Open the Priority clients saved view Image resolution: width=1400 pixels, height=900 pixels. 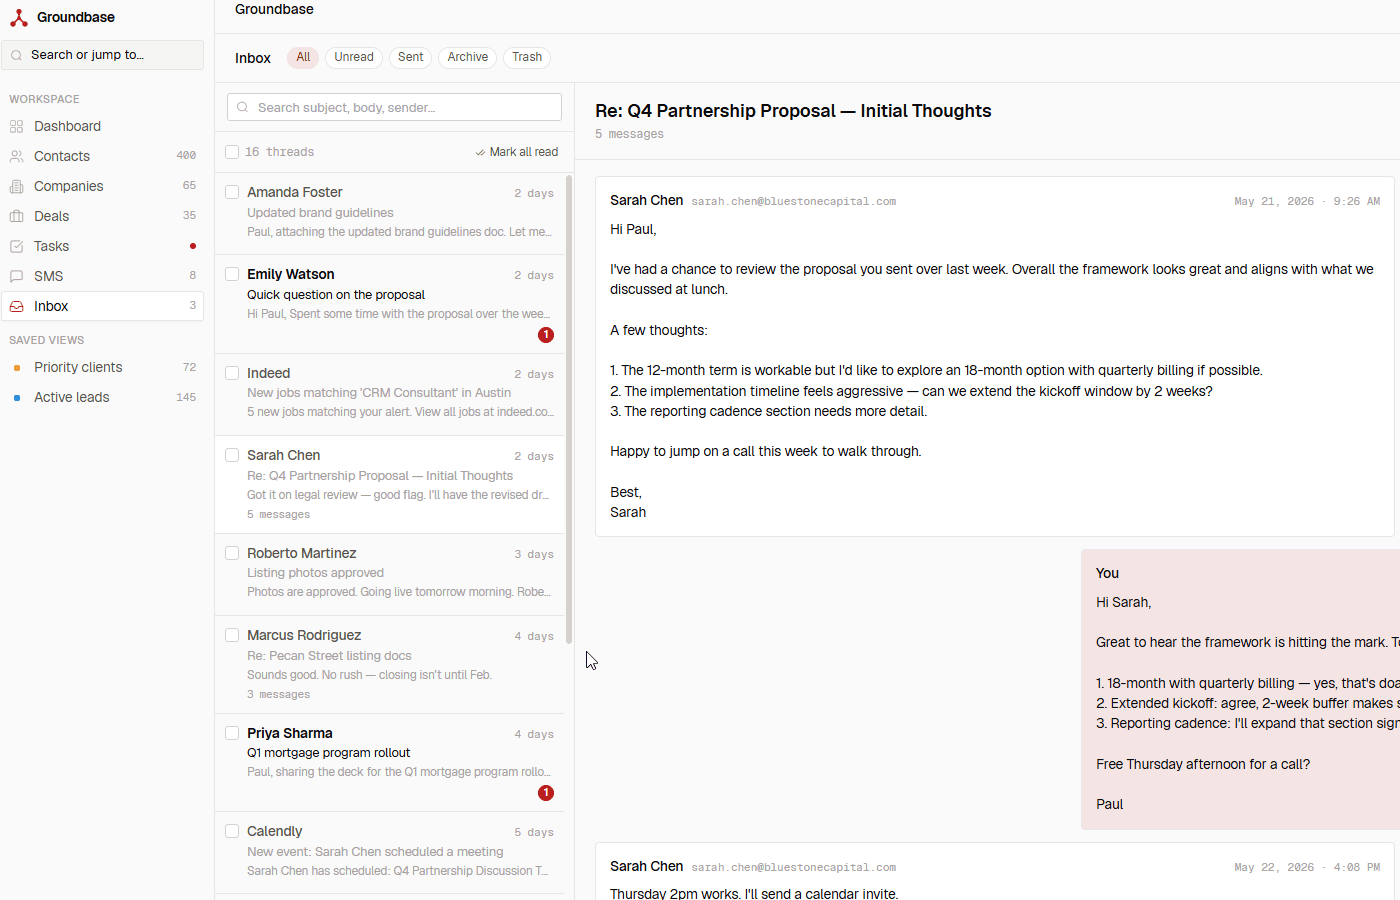(x=103, y=368)
